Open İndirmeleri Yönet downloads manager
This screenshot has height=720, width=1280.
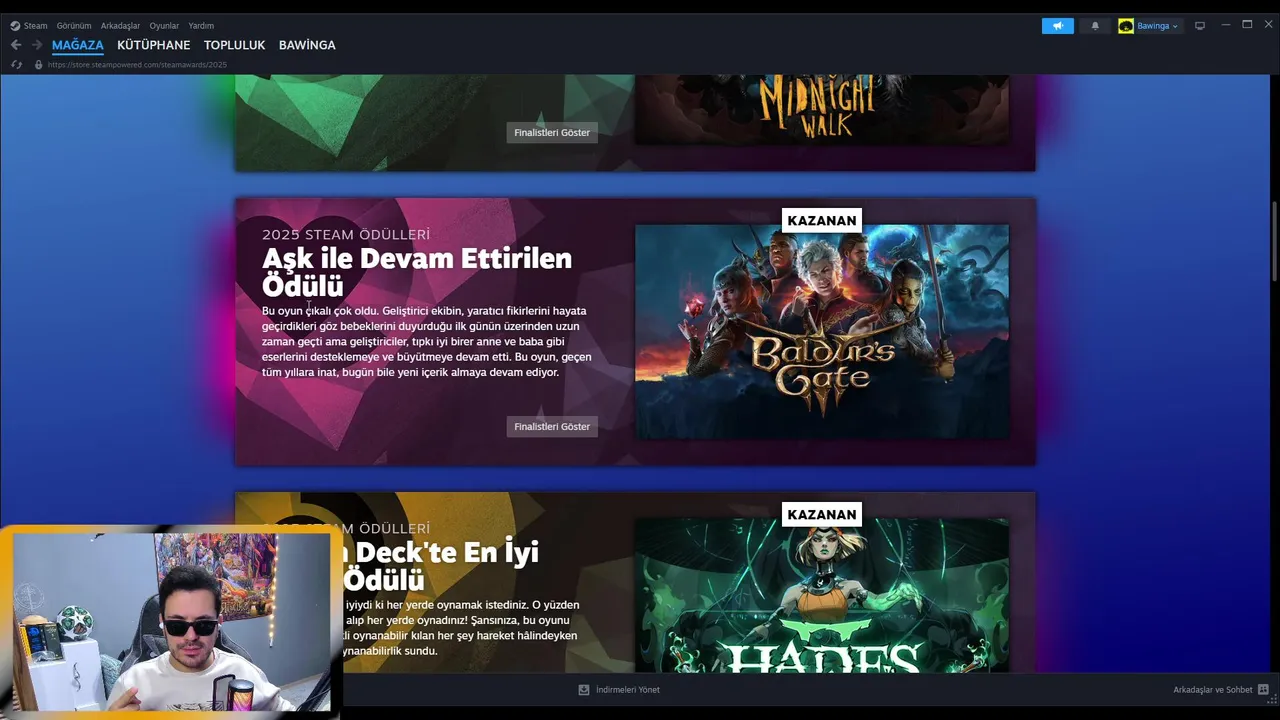tap(628, 690)
